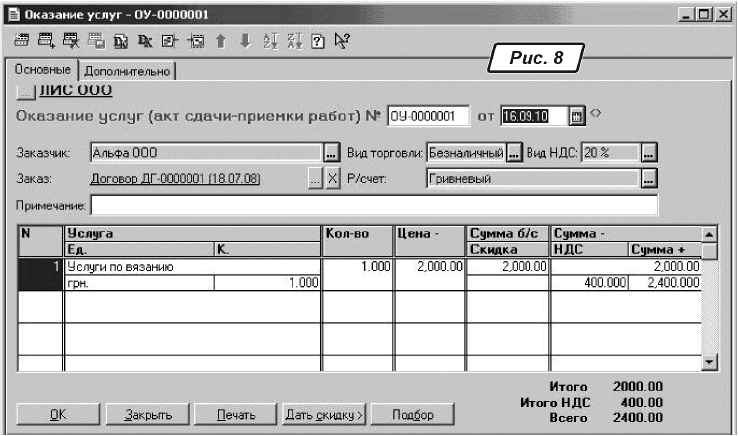
Task: Switch to the Дополнительно tab
Action: pos(128,71)
